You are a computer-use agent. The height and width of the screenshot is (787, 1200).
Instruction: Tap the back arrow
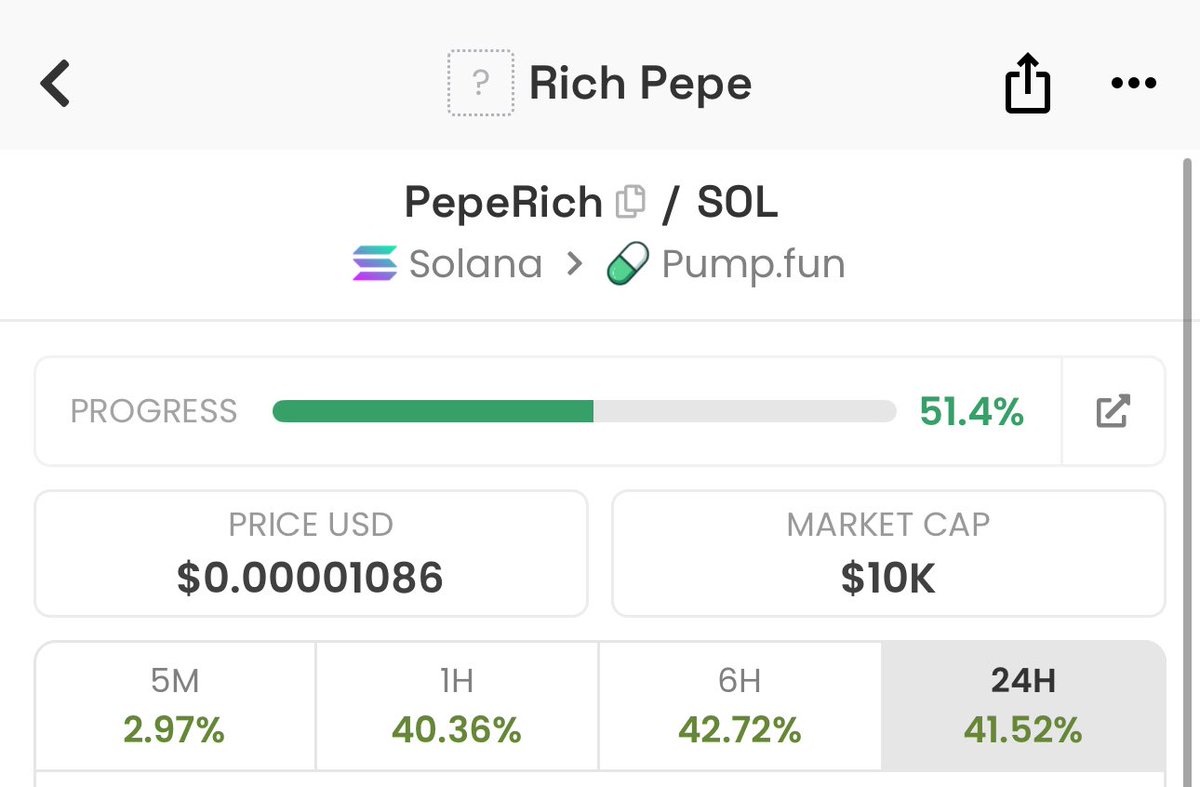coord(56,84)
